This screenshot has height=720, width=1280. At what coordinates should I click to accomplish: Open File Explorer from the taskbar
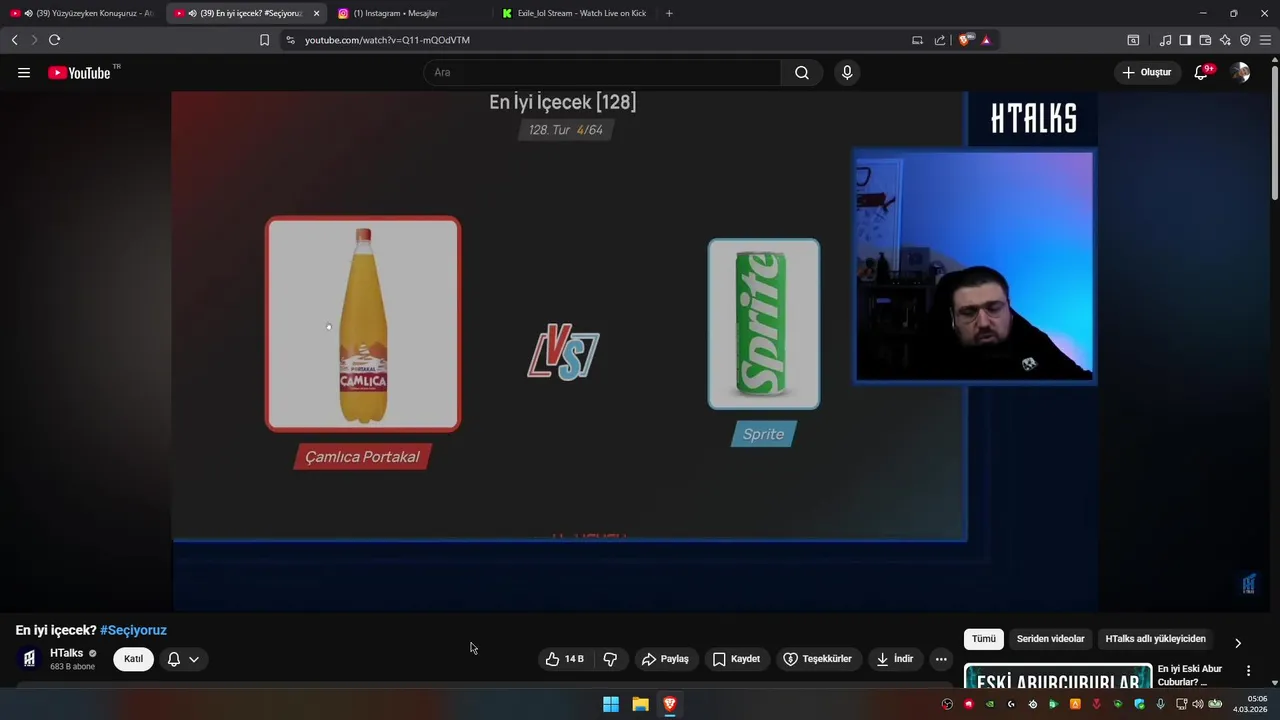[x=640, y=704]
